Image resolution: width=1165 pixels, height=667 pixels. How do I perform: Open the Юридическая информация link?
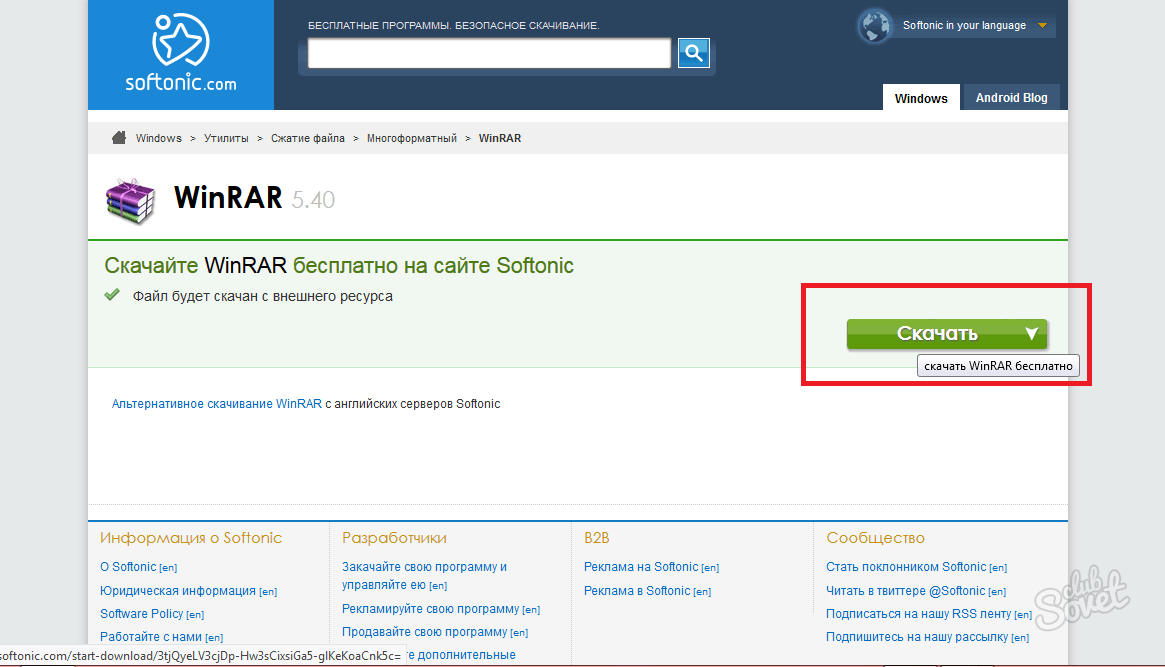[x=188, y=590]
